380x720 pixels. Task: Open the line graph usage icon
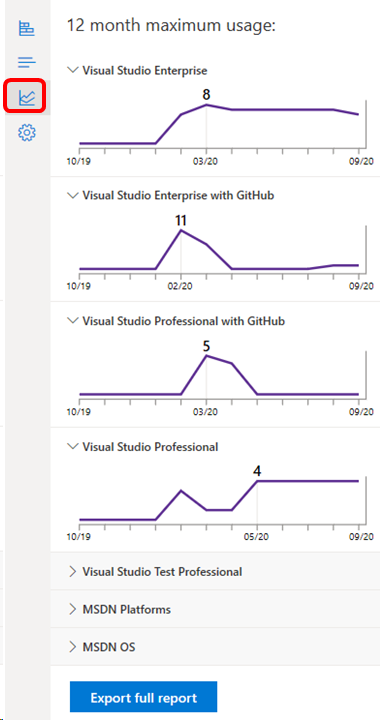(x=27, y=97)
